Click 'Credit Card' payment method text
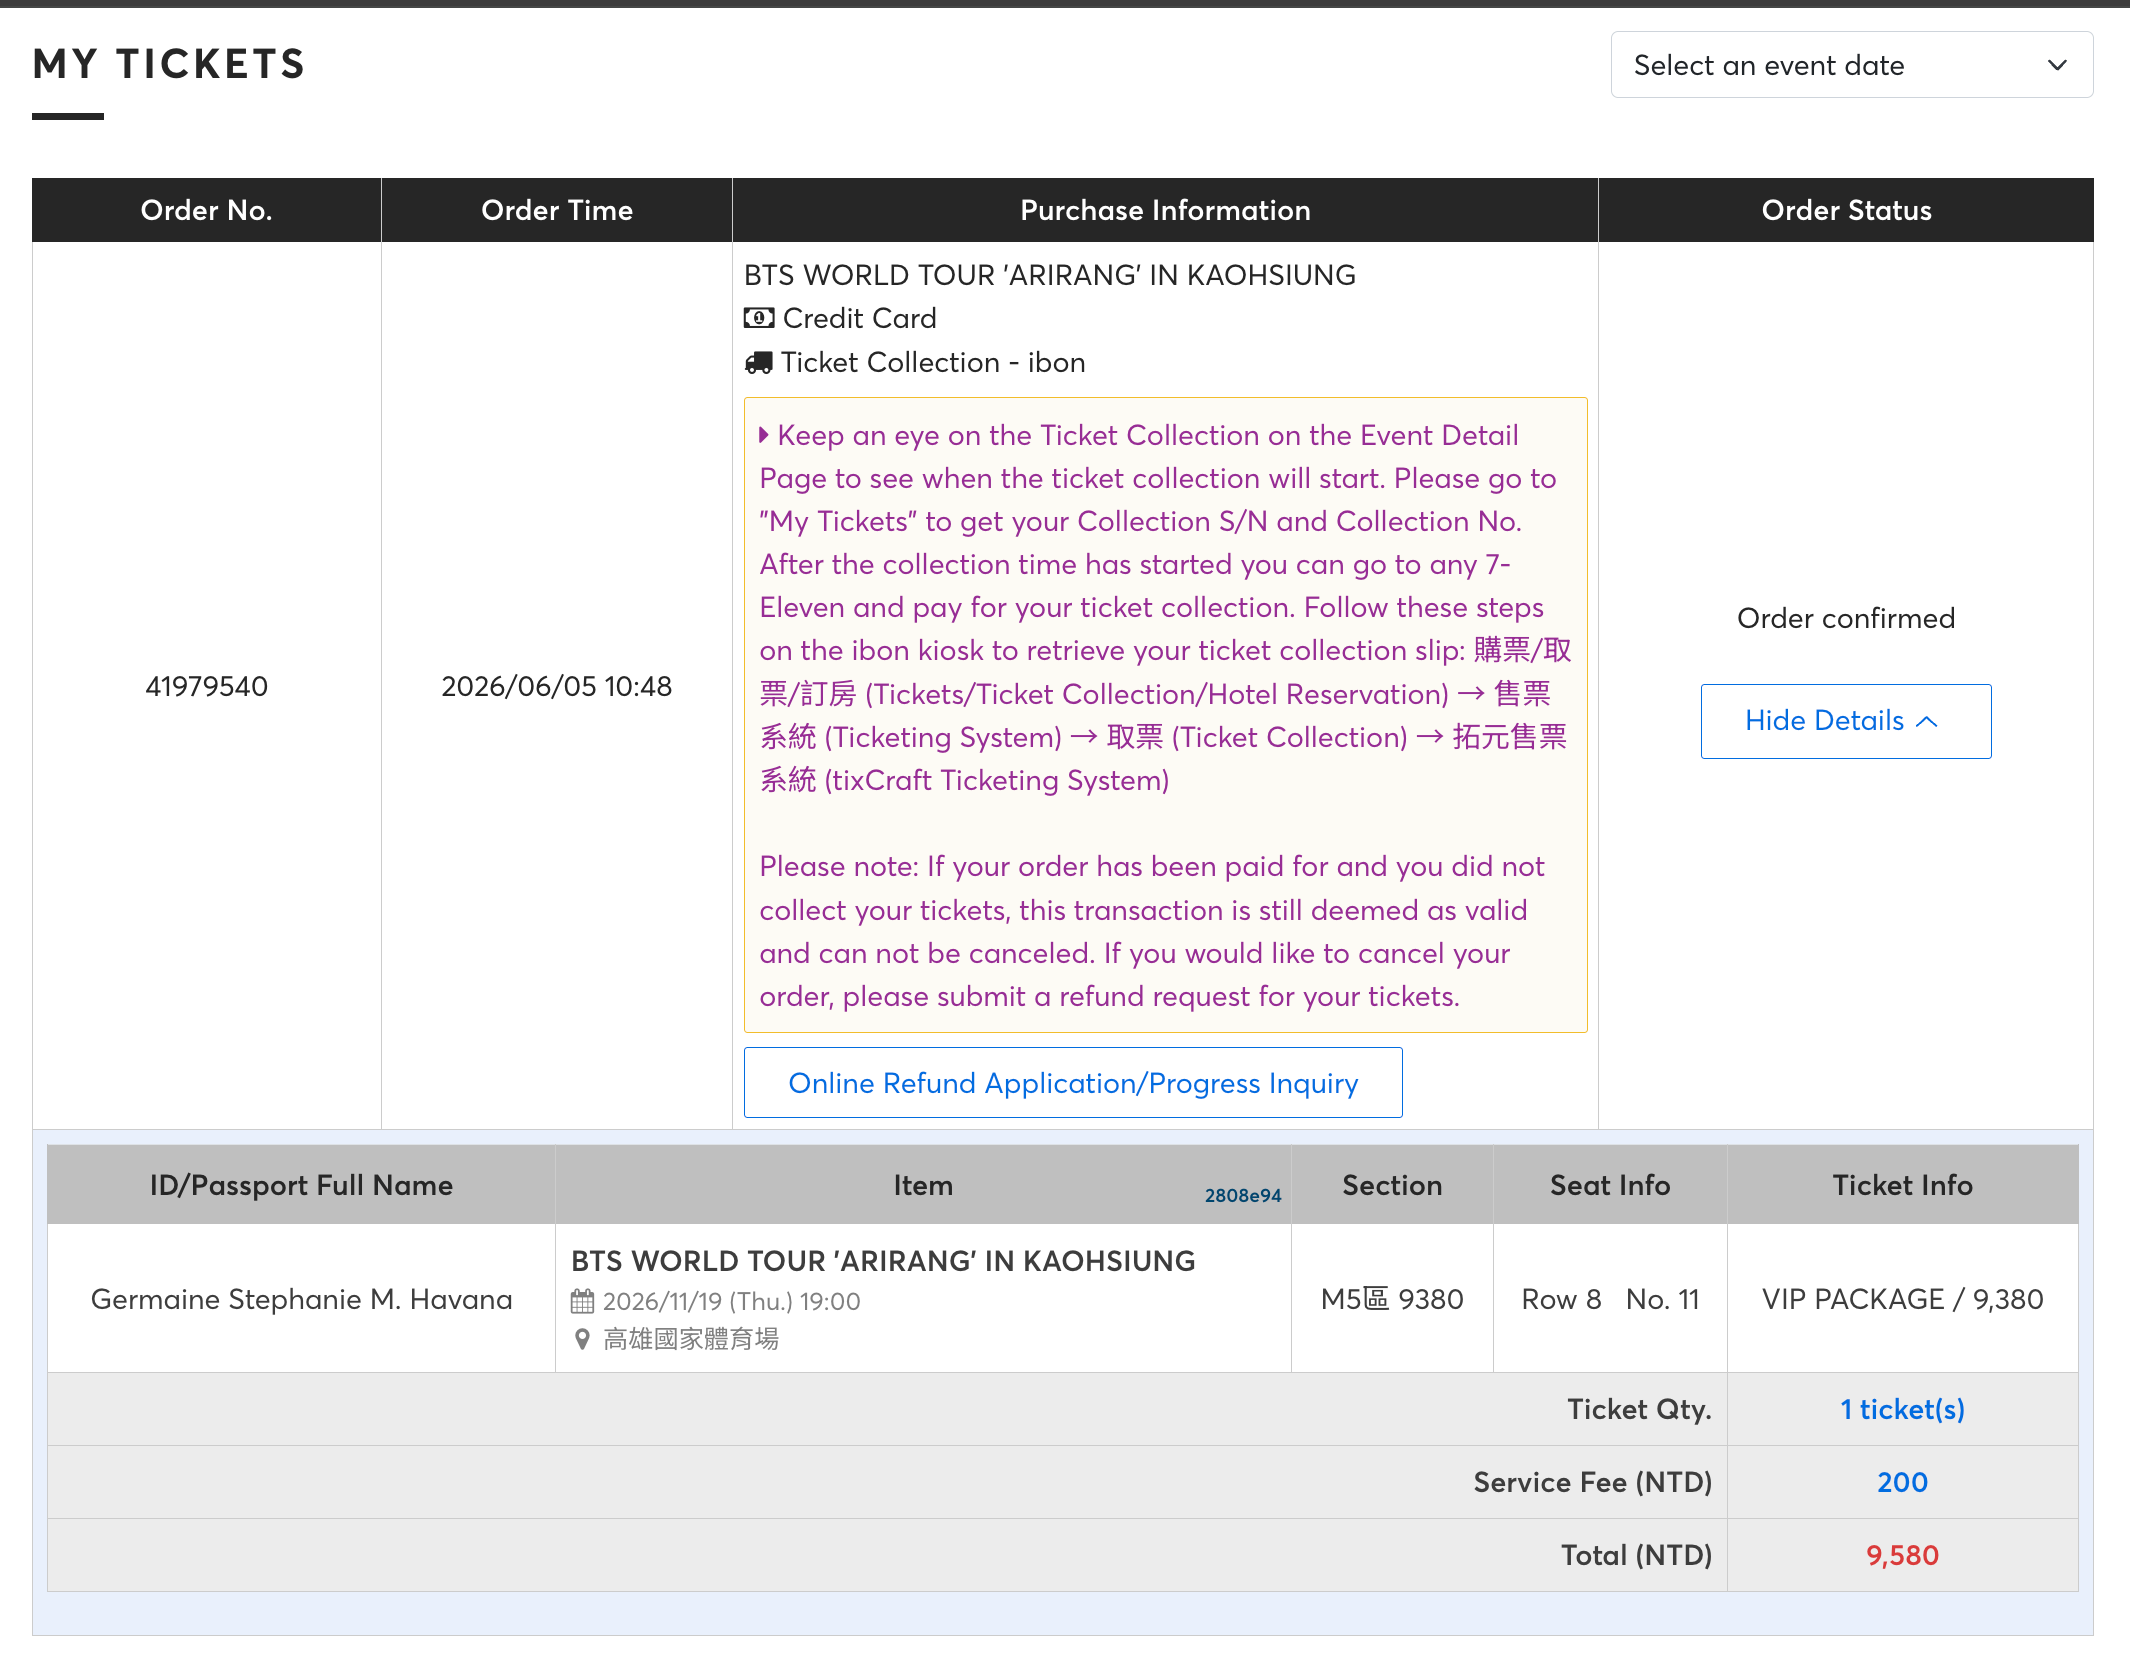Image resolution: width=2130 pixels, height=1668 pixels. click(859, 318)
